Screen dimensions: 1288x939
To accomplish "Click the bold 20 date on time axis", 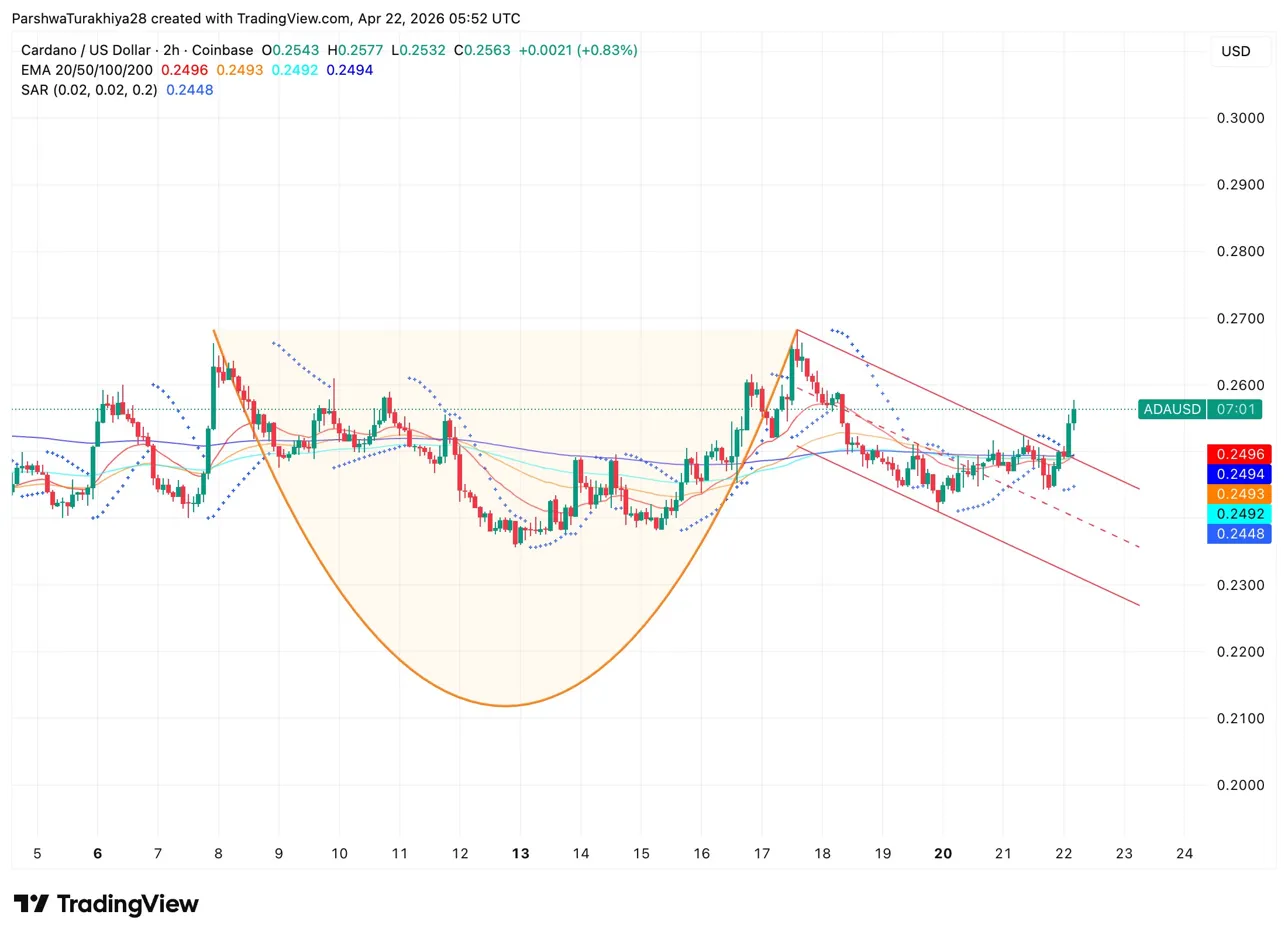I will (x=942, y=854).
